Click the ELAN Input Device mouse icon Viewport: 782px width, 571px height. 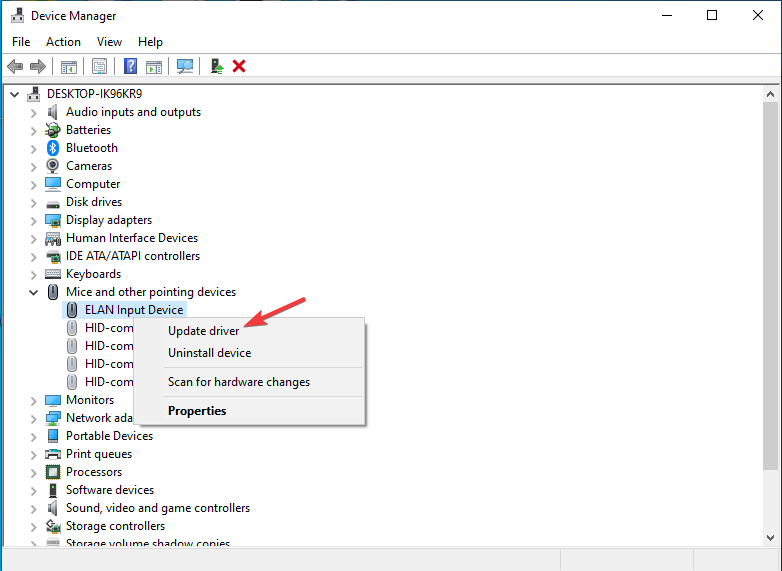click(x=72, y=310)
